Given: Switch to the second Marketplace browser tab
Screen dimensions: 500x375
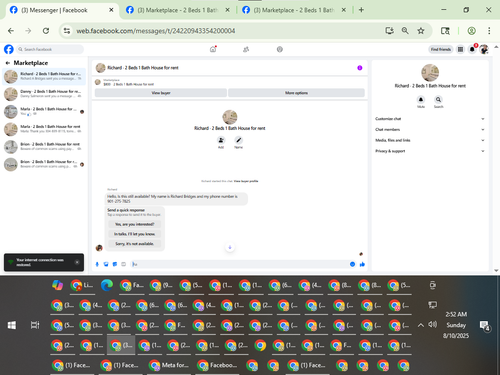Looking at the screenshot, I should pos(177,10).
